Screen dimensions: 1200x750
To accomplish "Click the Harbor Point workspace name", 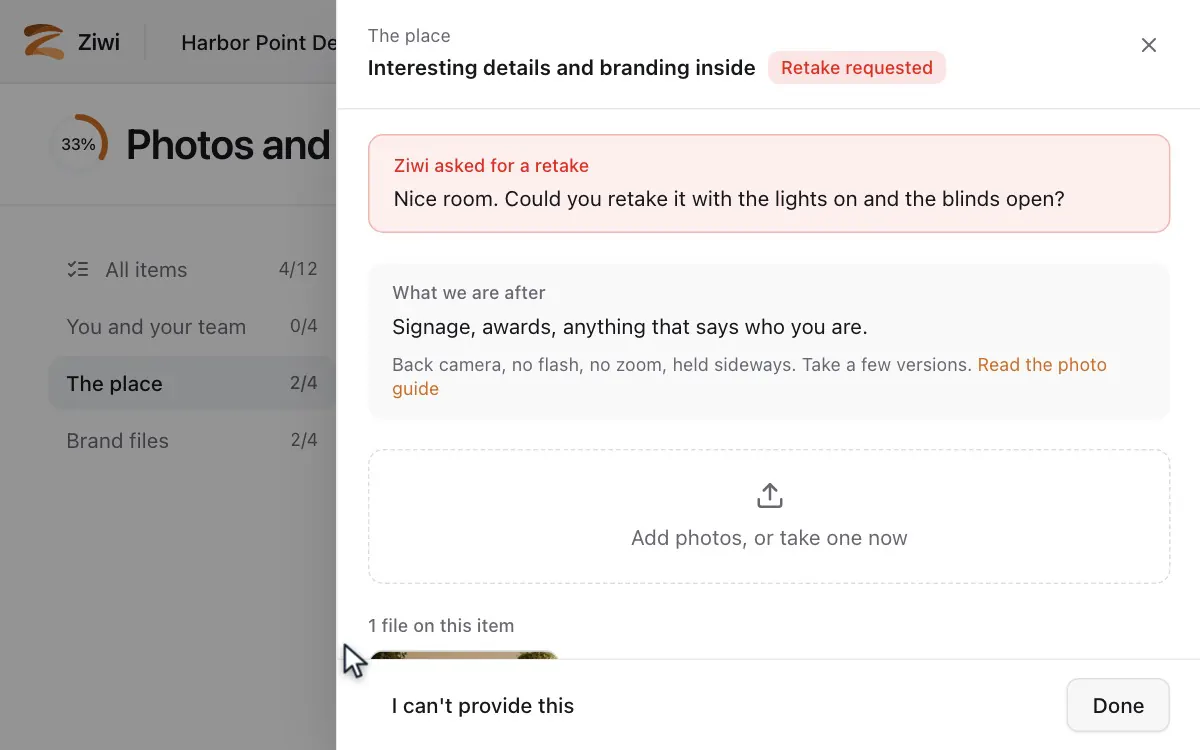I will click(258, 43).
